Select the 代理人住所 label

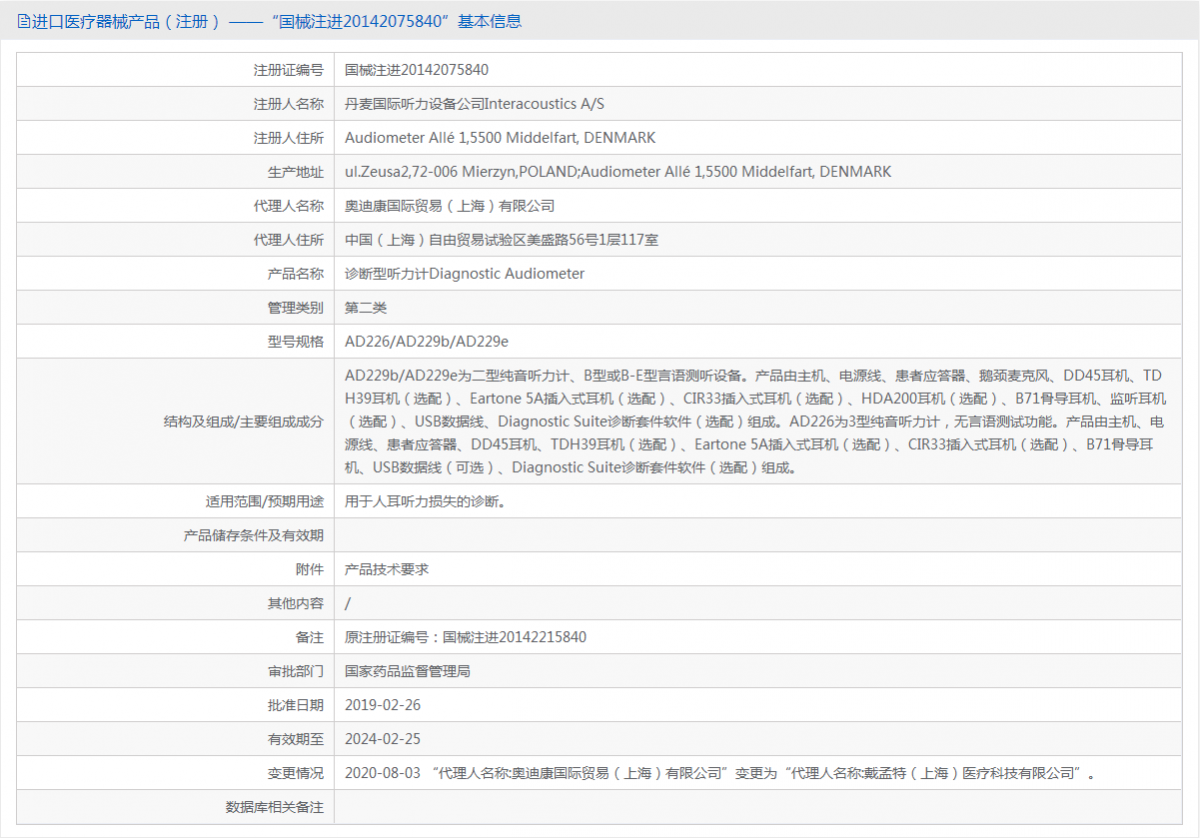[x=289, y=240]
